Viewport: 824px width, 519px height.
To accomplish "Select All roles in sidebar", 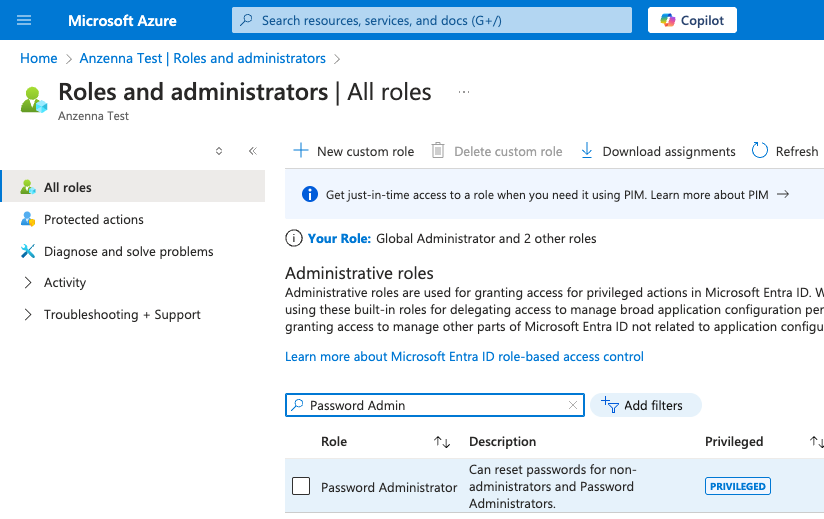I will (68, 187).
